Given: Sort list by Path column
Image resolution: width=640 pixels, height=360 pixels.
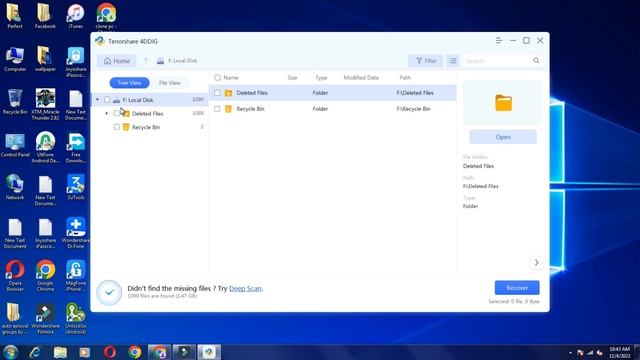Looking at the screenshot, I should point(405,78).
